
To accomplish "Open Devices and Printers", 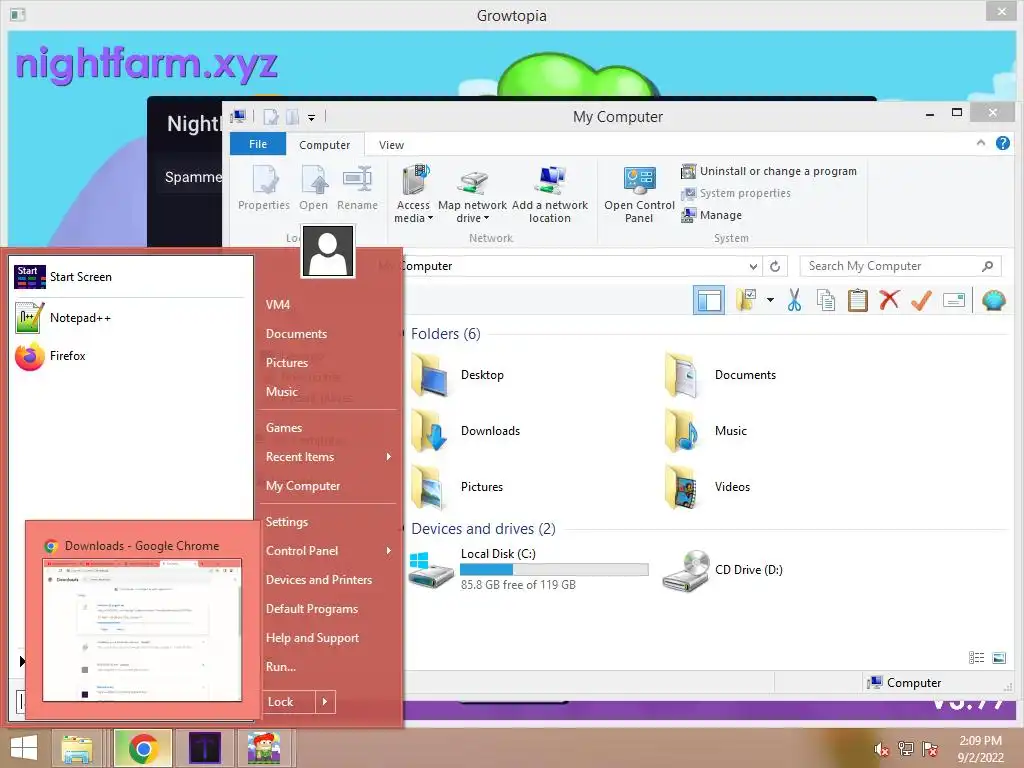I will pos(319,580).
